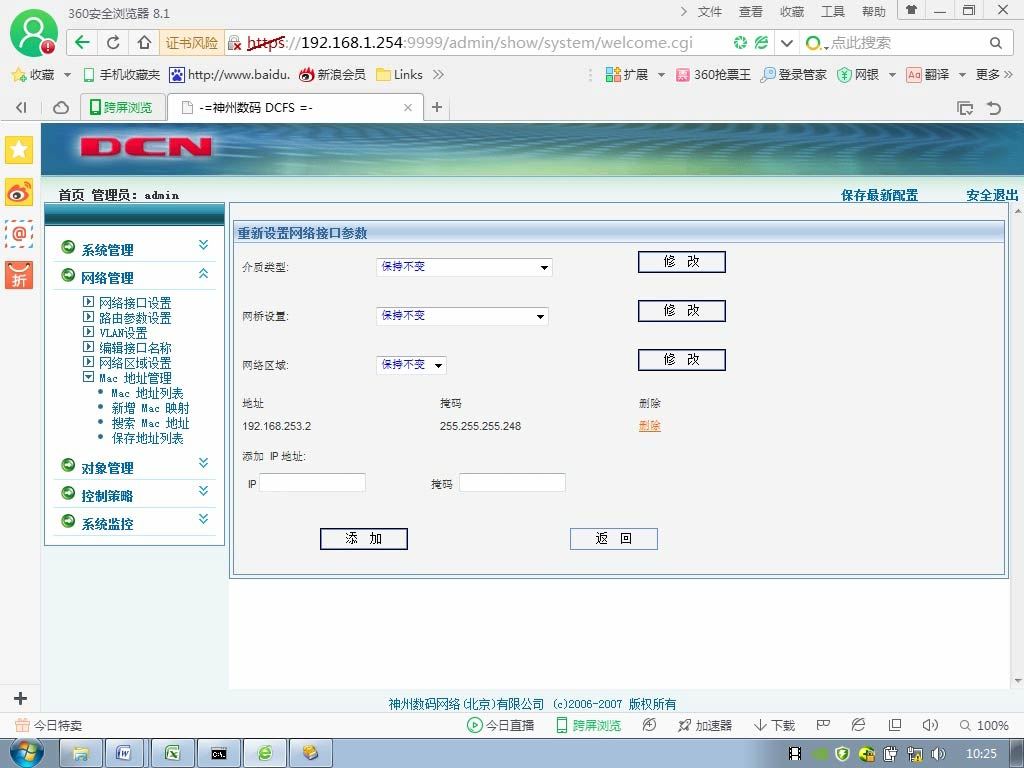The image size is (1024, 768).
Task: Click the cloud sync icon near tabs
Action: coord(61,107)
